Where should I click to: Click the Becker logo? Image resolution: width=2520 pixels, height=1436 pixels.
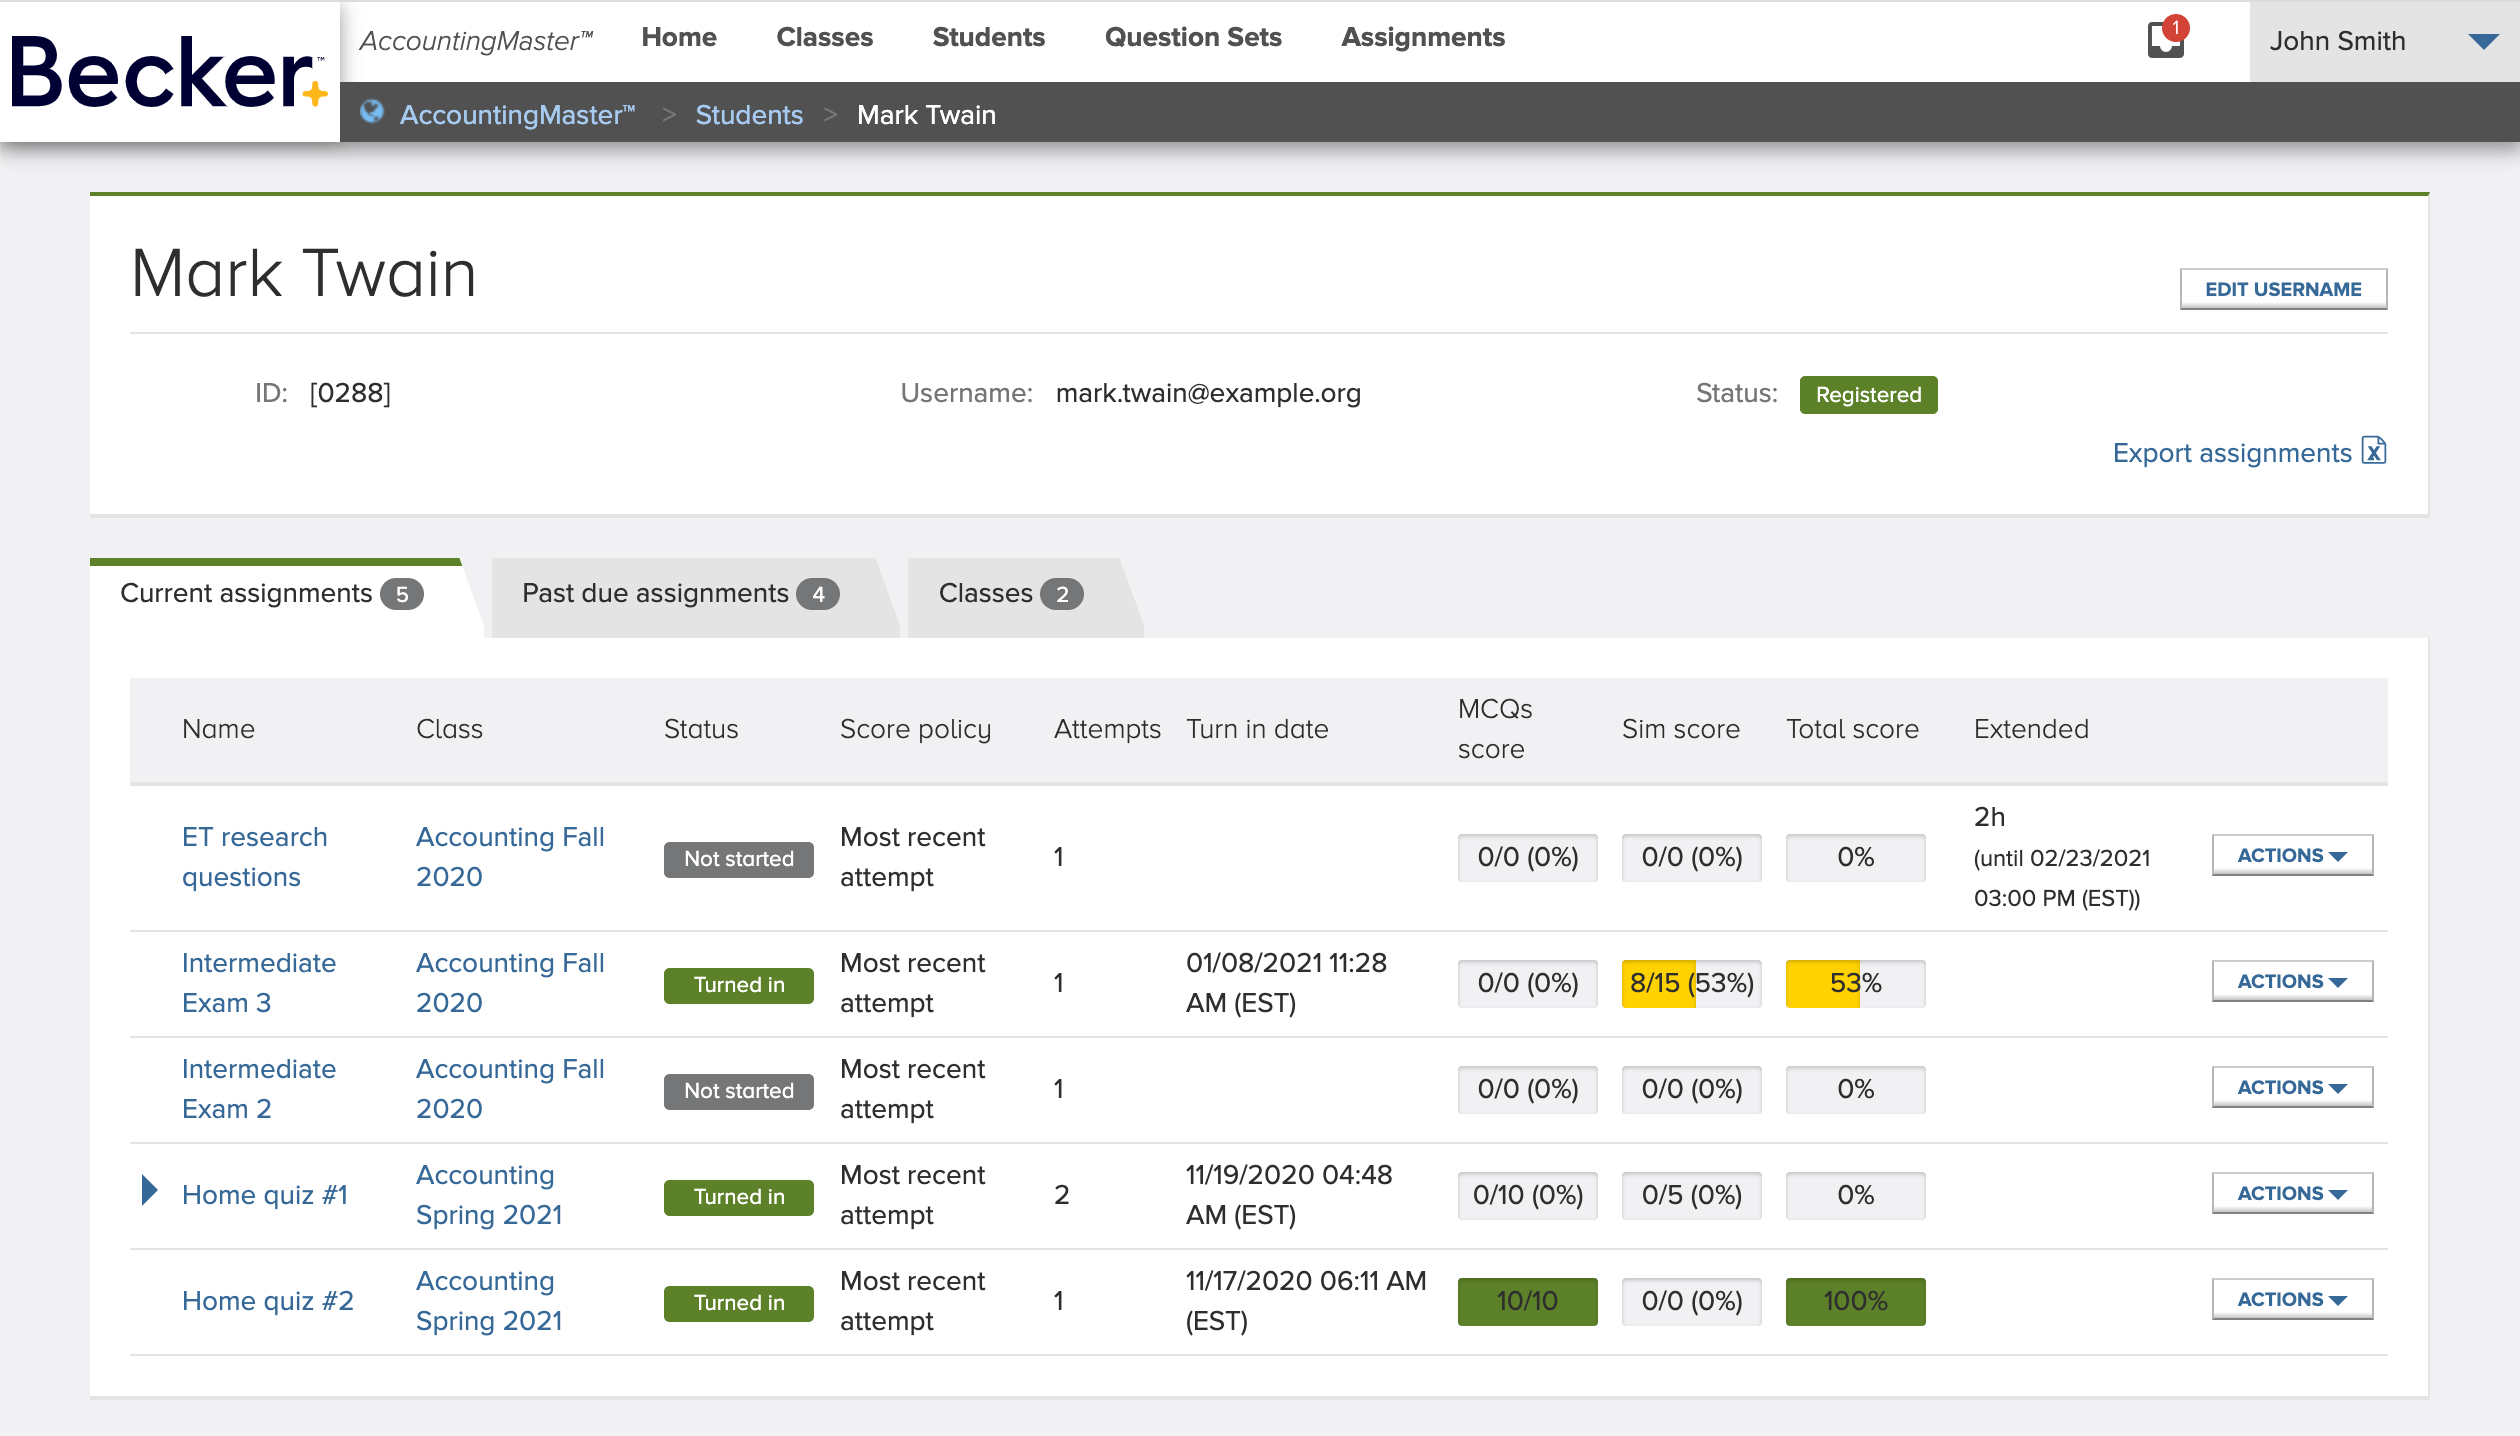pyautogui.click(x=168, y=72)
